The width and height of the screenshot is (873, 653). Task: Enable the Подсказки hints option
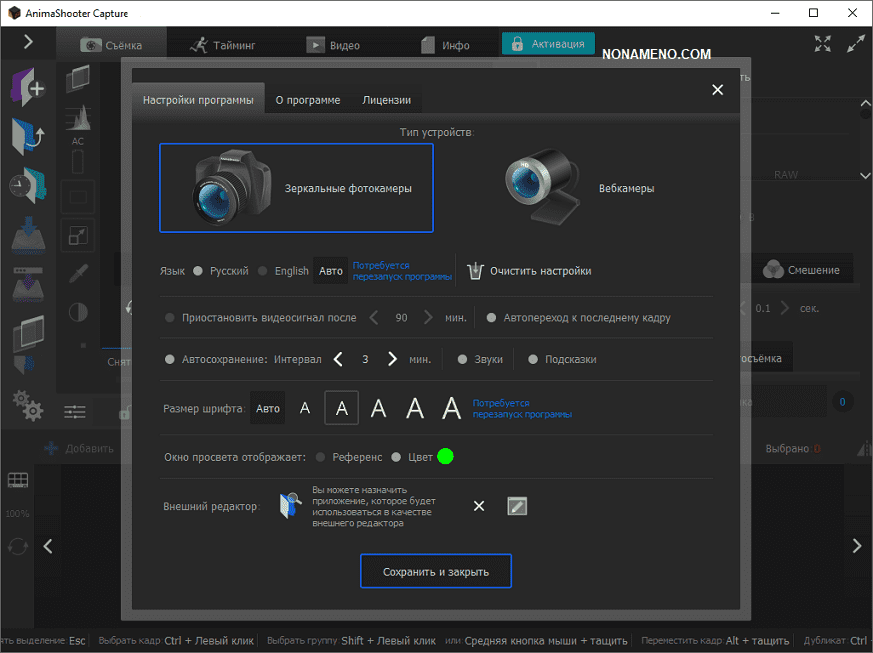pos(533,359)
